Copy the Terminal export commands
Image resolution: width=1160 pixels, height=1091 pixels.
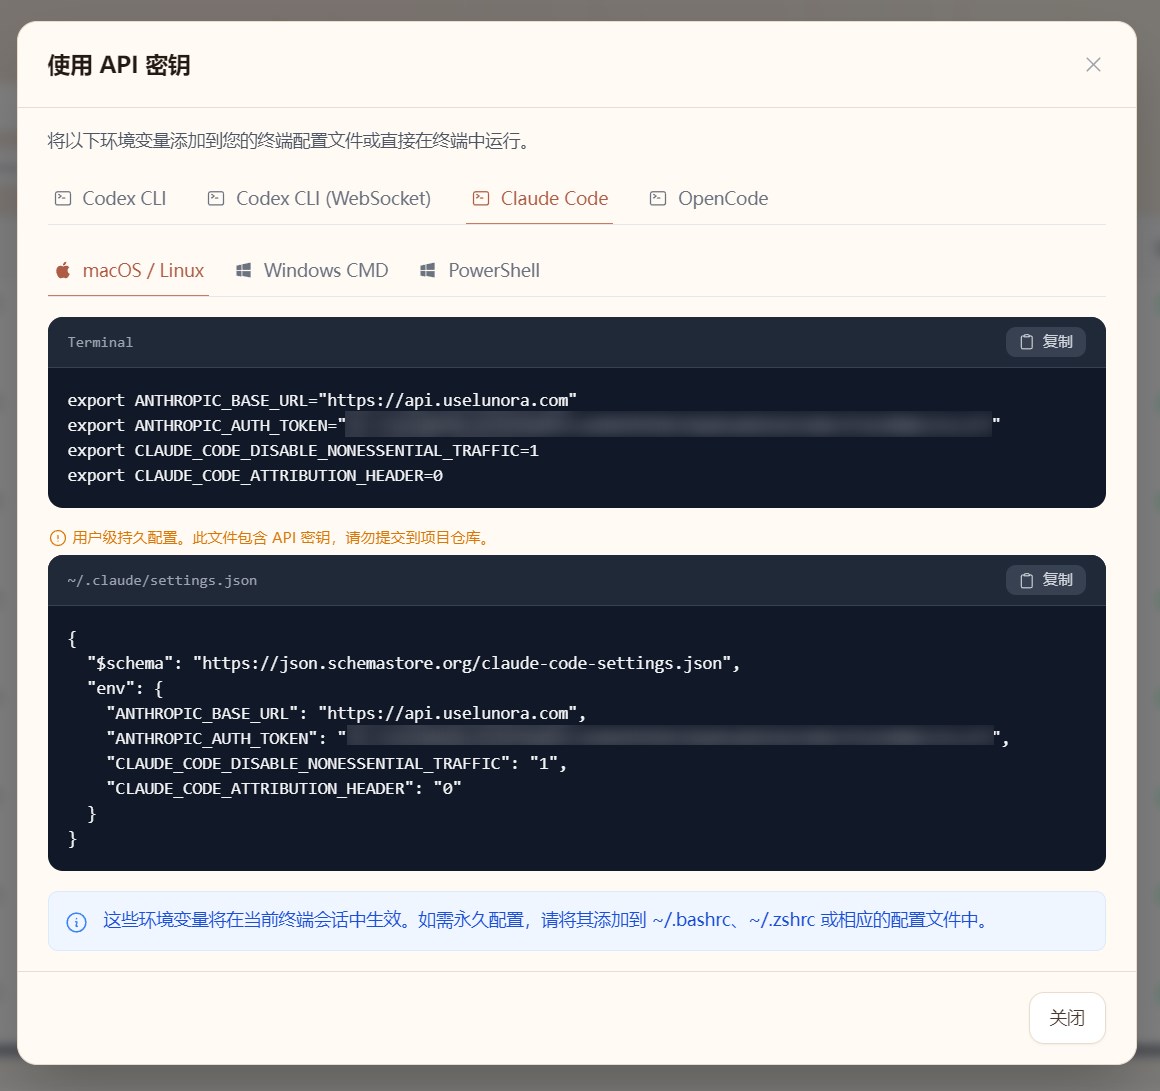(1045, 342)
